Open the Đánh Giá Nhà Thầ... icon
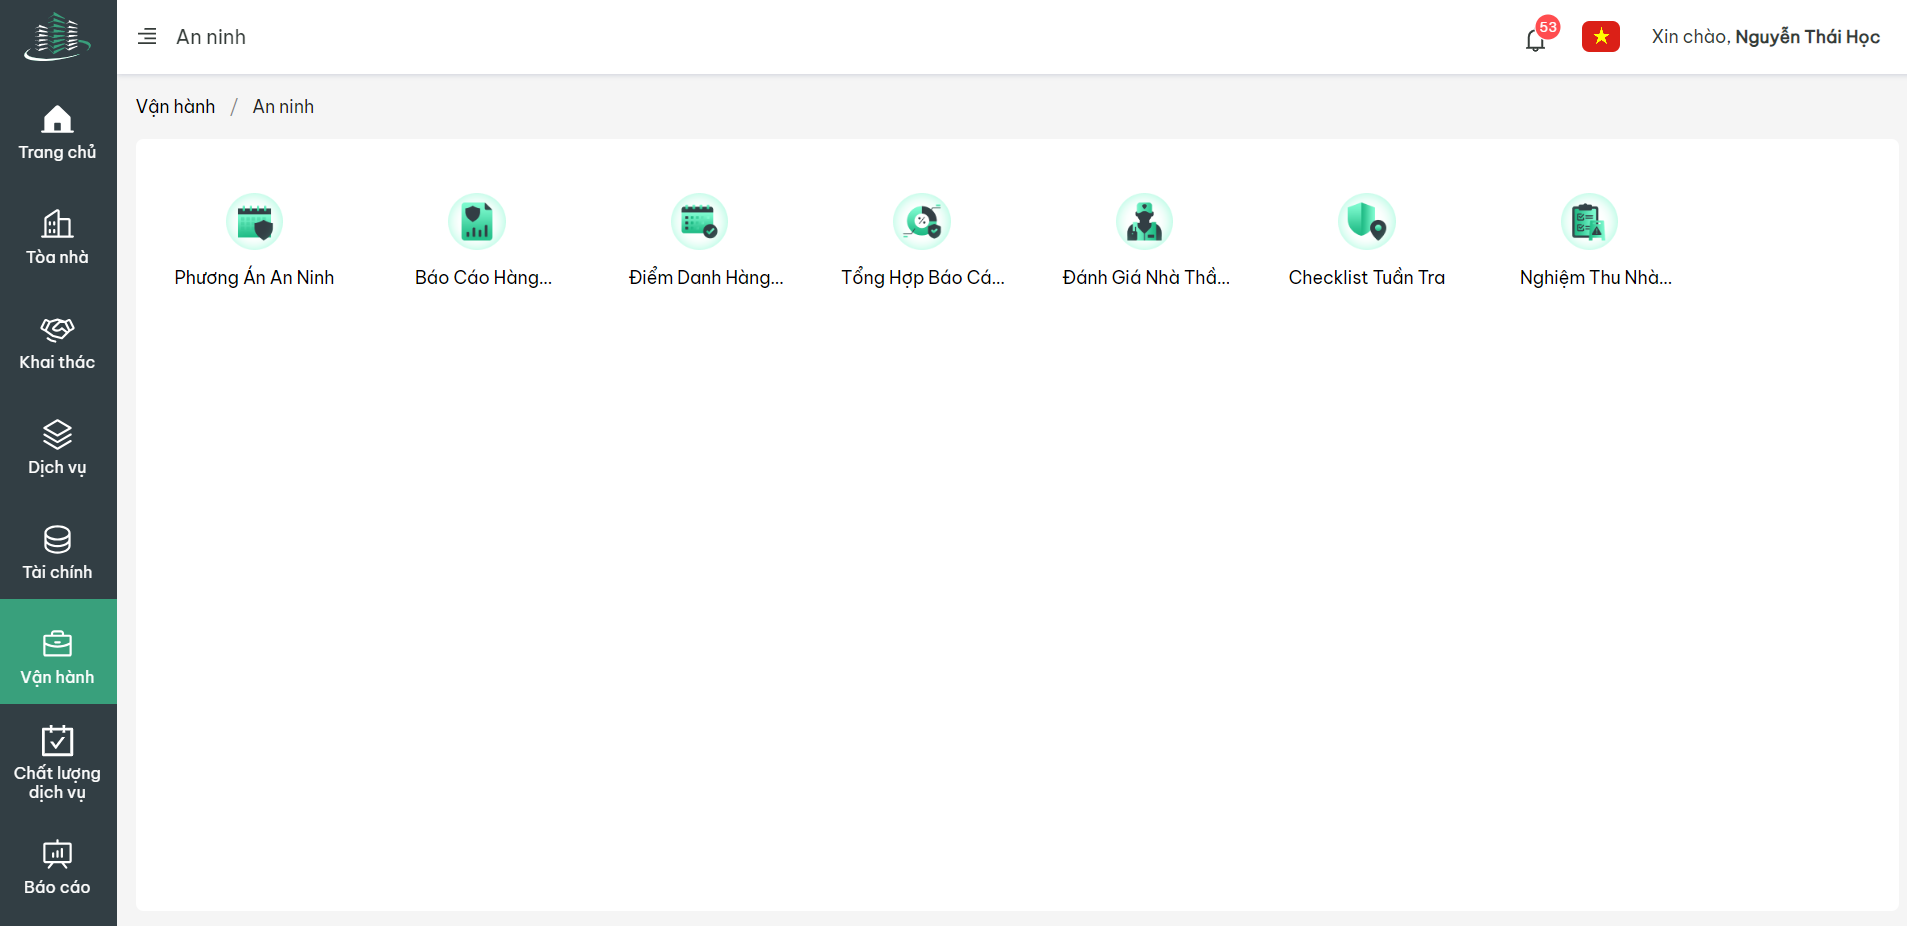The height and width of the screenshot is (926, 1907). tap(1145, 221)
